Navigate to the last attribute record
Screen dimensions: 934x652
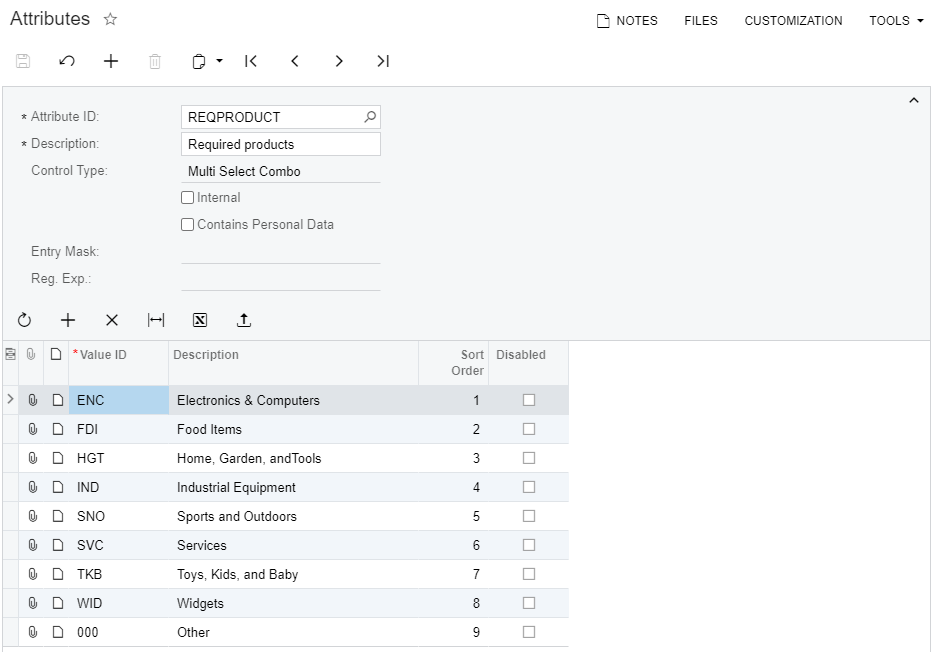[x=382, y=61]
